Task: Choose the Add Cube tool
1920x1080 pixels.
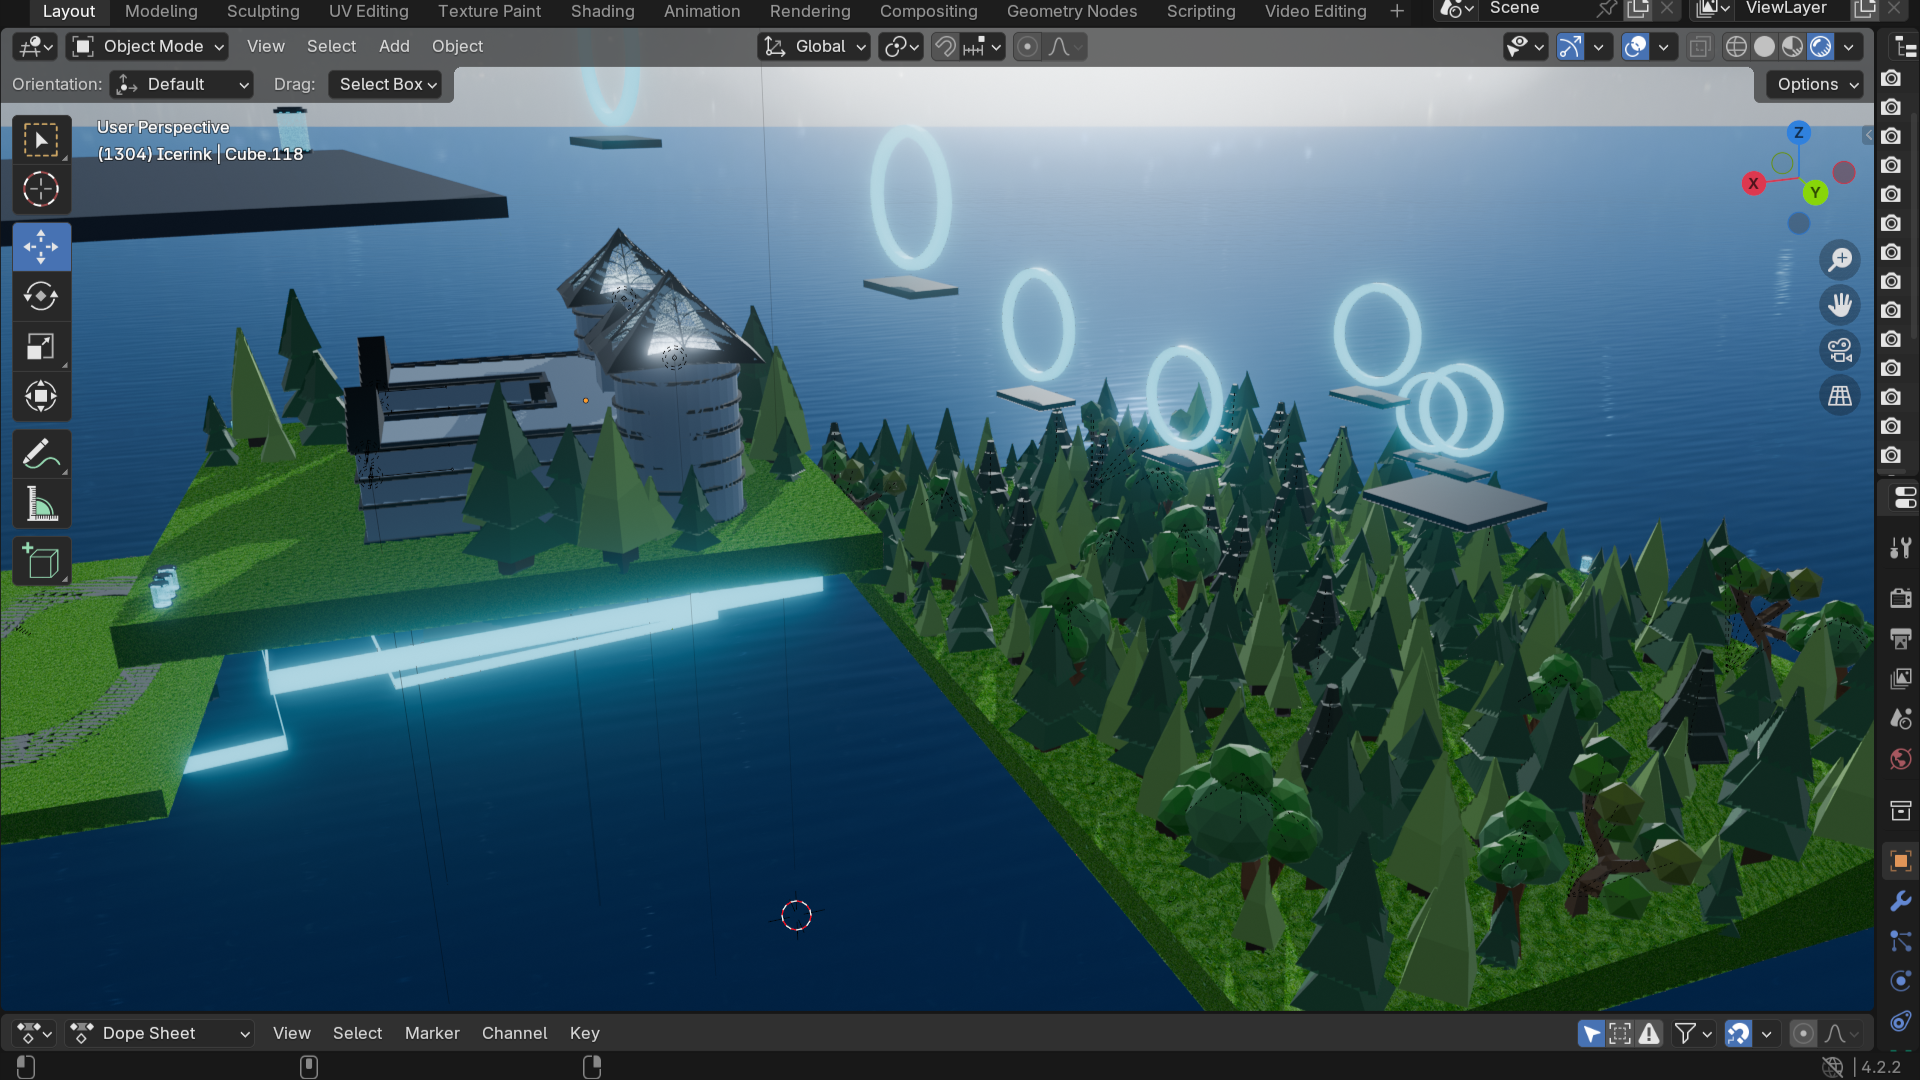Action: (41, 562)
